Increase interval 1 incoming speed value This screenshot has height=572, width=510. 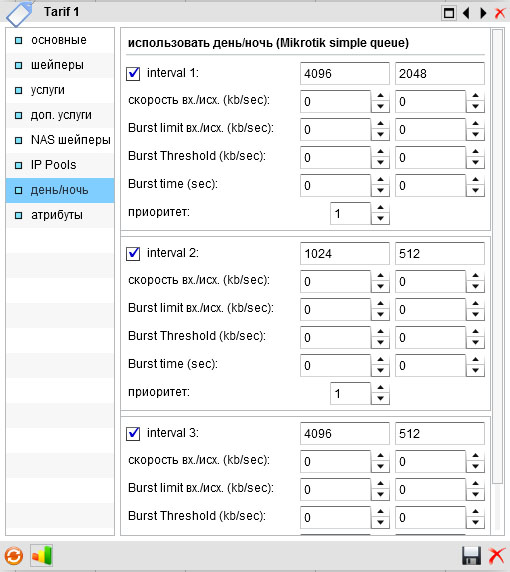(x=380, y=96)
